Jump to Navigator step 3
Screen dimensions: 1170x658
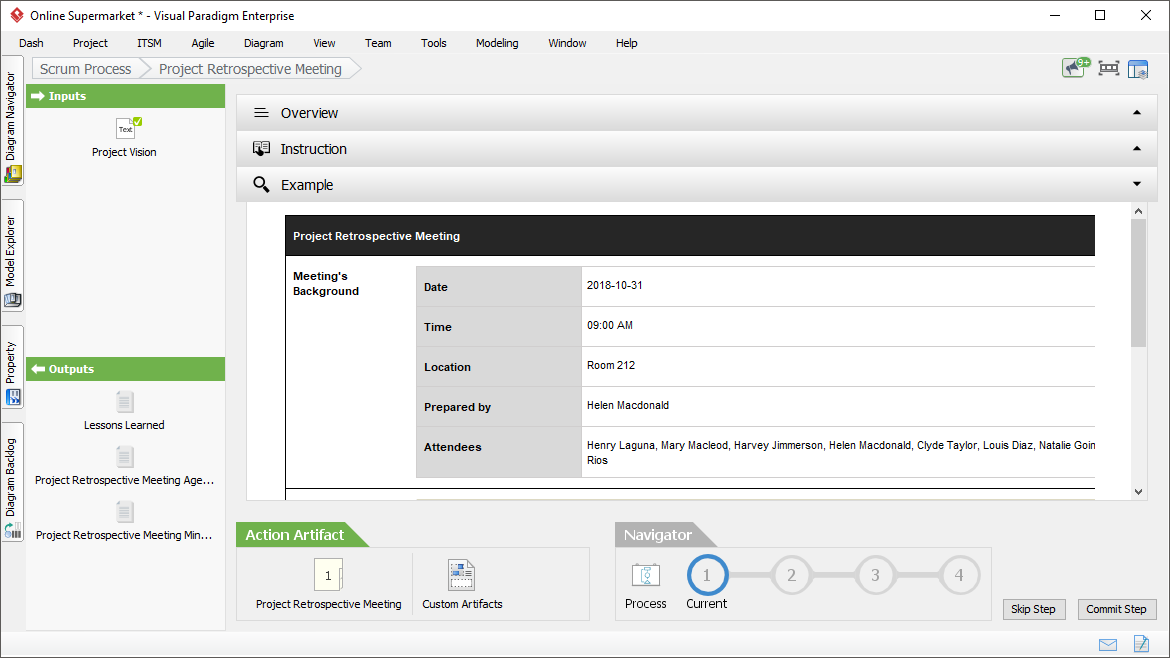tap(875, 575)
